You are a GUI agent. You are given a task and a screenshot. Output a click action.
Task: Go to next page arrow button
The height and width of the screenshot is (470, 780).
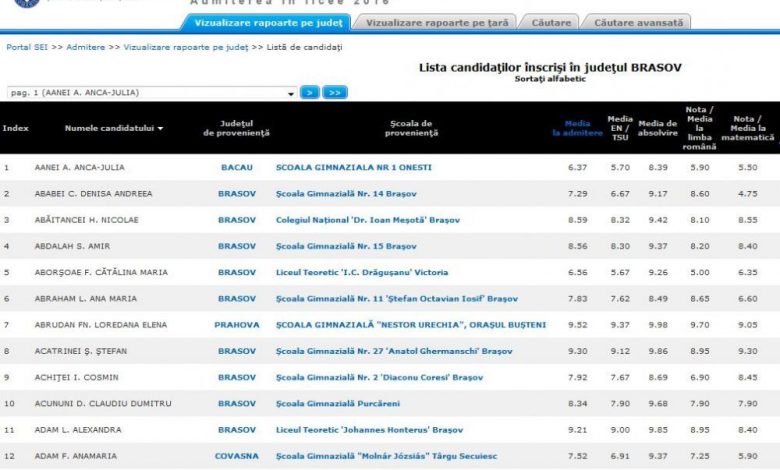tap(309, 93)
